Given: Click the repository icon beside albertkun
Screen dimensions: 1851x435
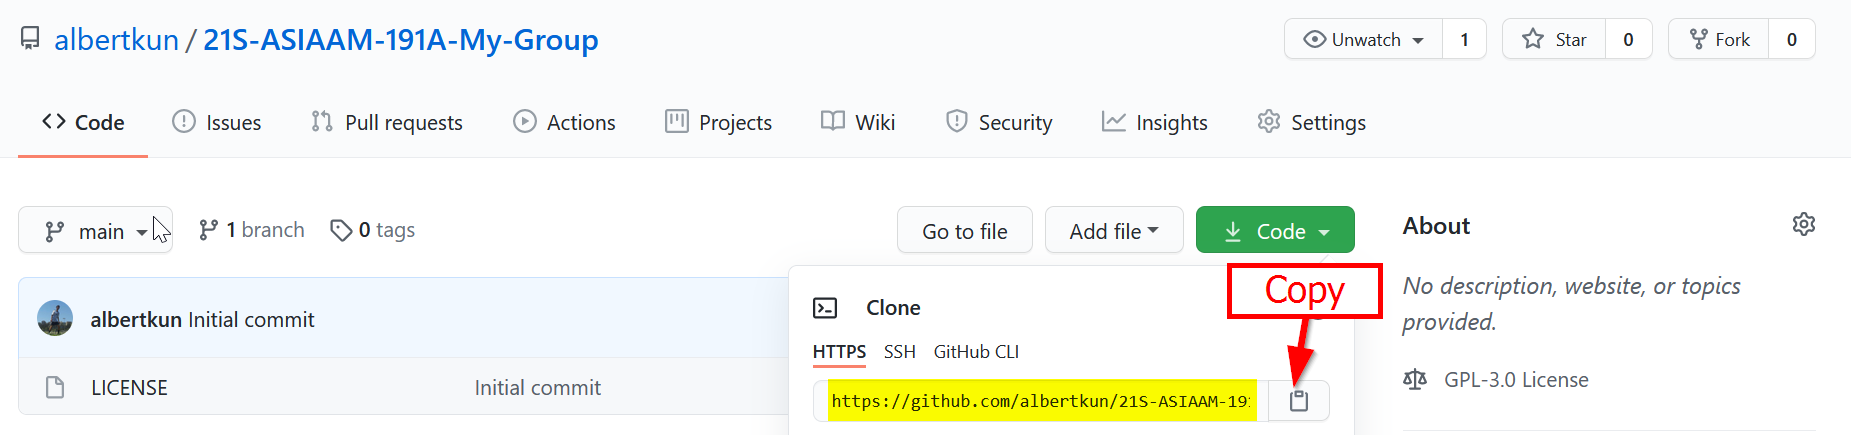Looking at the screenshot, I should pyautogui.click(x=31, y=39).
